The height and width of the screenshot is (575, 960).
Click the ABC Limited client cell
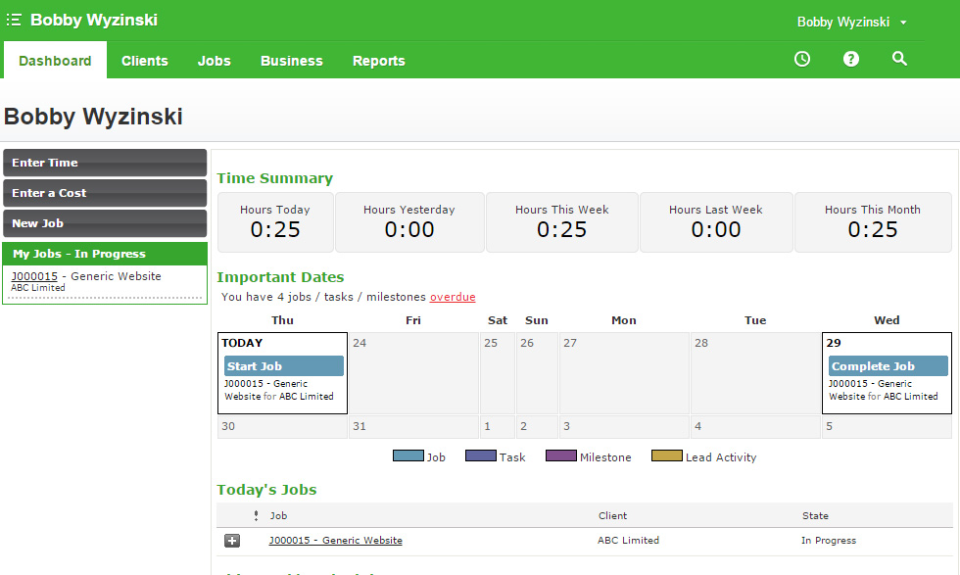tap(628, 540)
